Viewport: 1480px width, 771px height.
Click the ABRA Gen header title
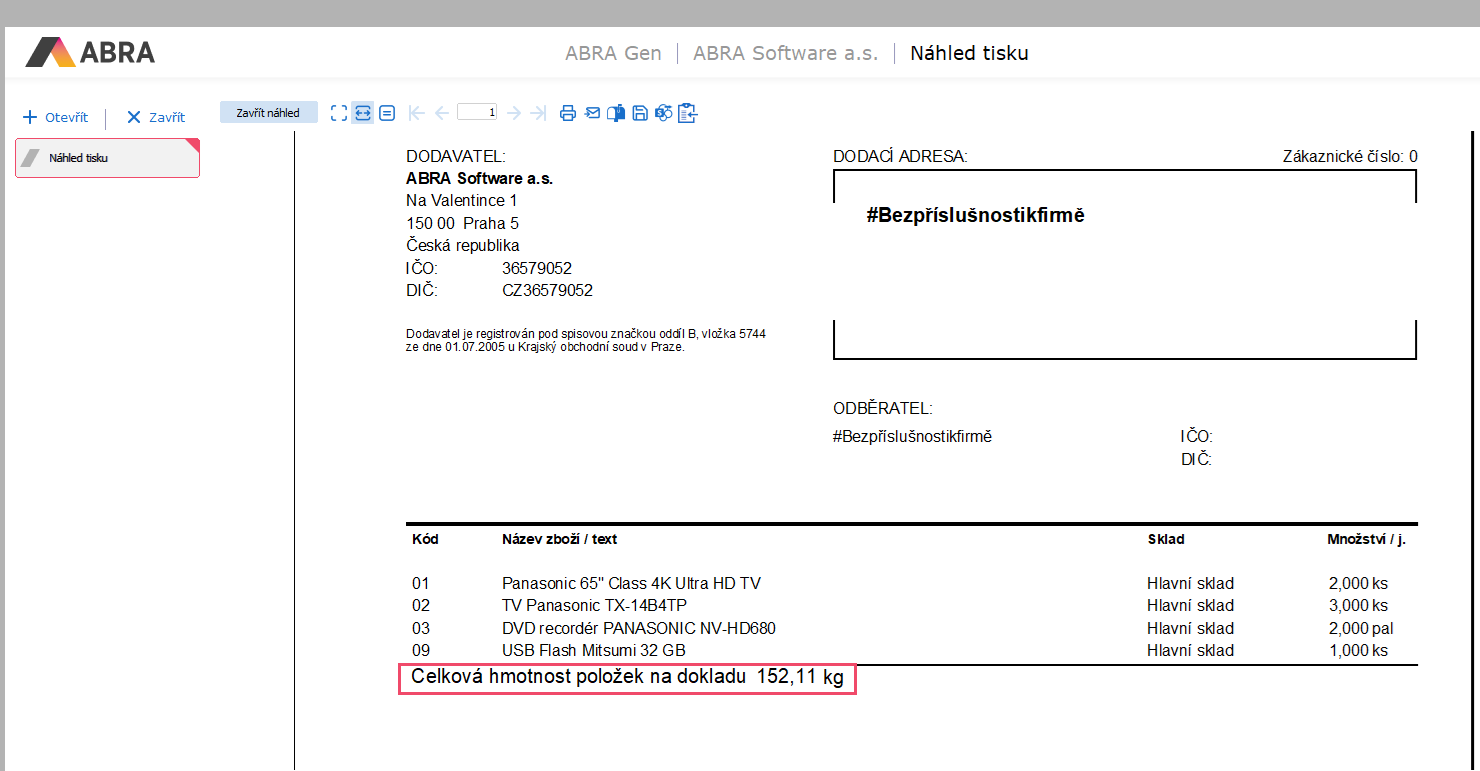click(x=613, y=53)
